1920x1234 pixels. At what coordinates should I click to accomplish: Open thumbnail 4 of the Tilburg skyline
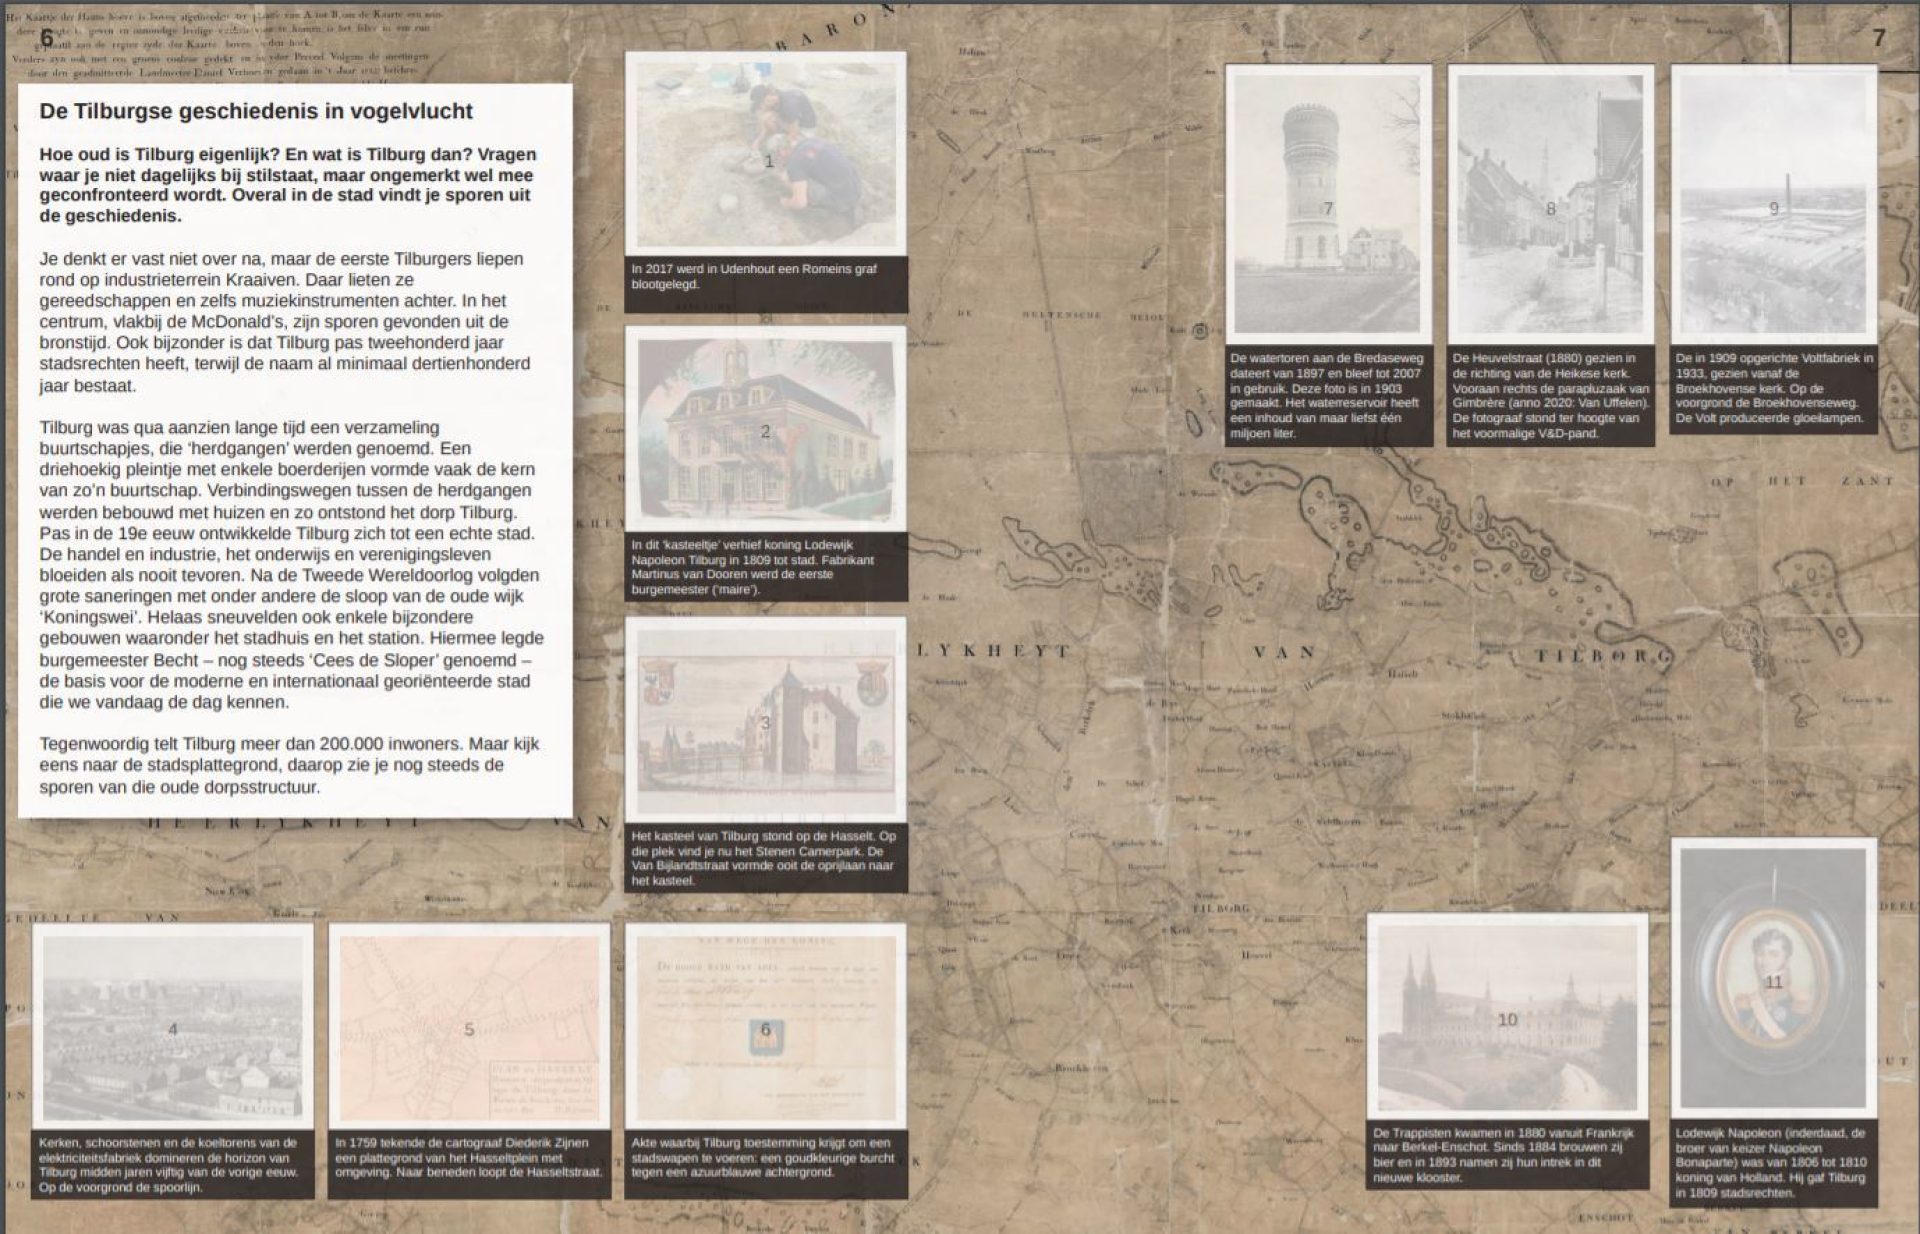click(x=173, y=1025)
